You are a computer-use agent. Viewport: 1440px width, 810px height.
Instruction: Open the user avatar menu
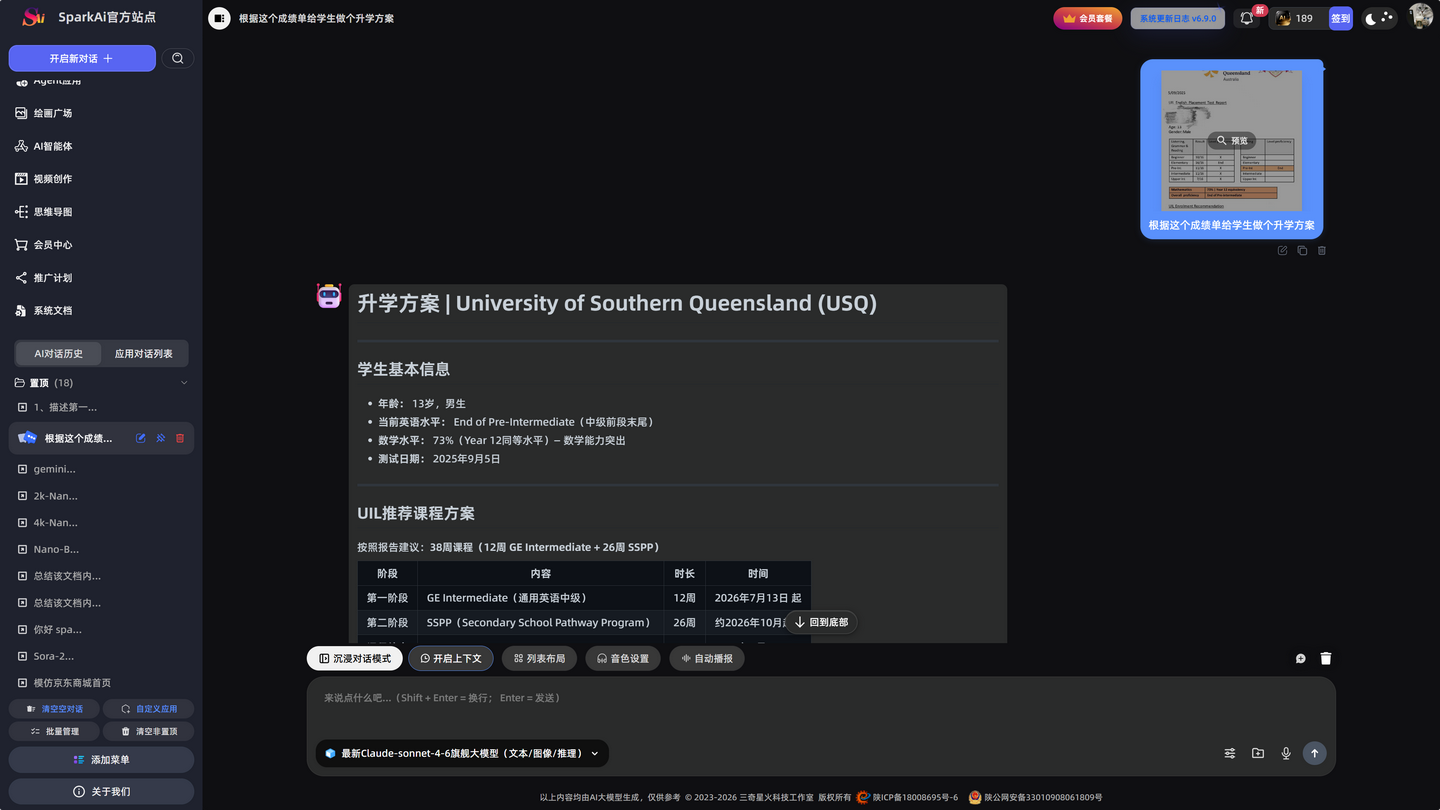pyautogui.click(x=1420, y=16)
